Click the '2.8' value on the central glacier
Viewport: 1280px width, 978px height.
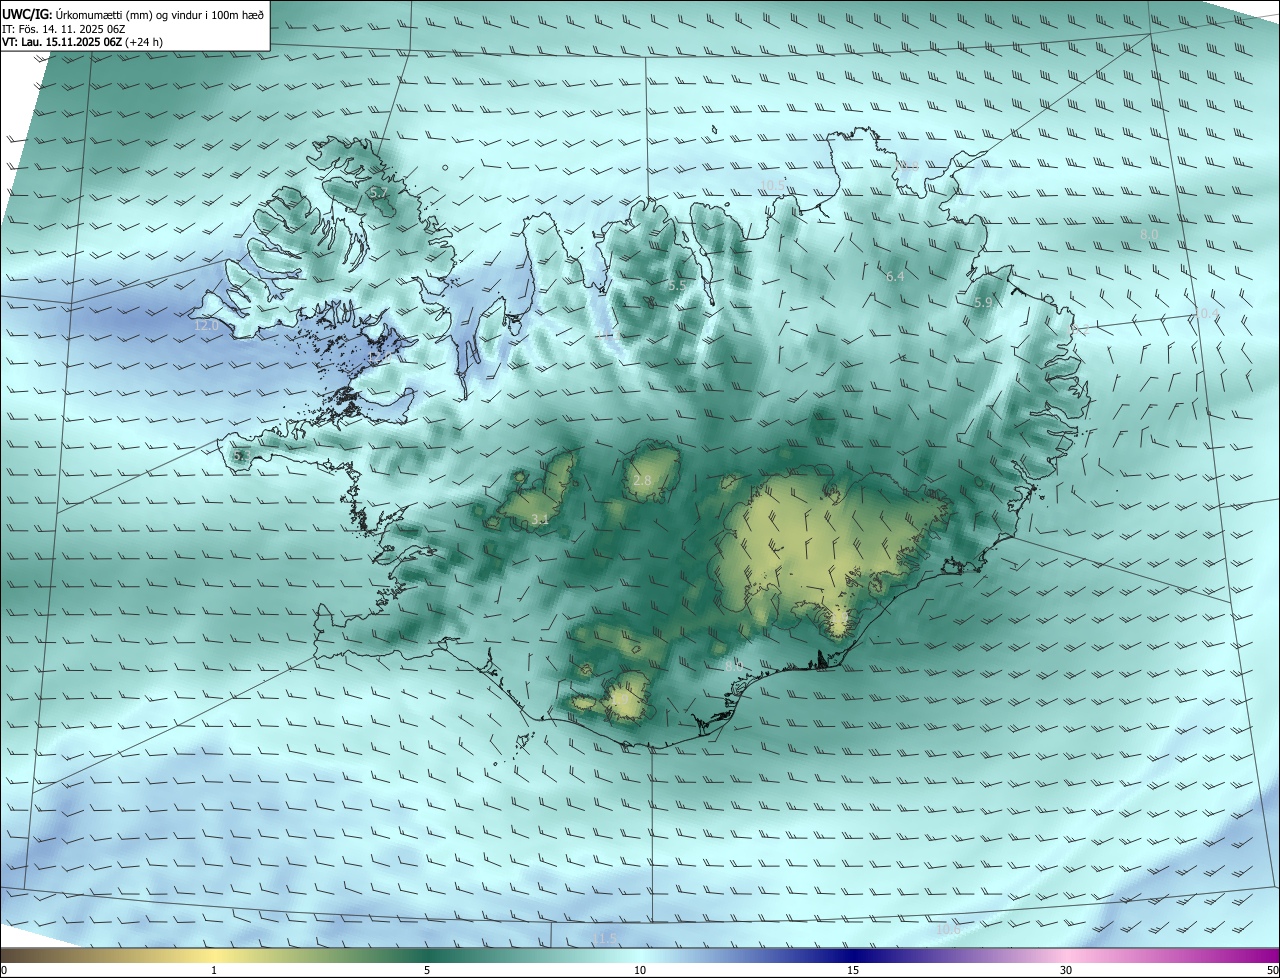(643, 481)
